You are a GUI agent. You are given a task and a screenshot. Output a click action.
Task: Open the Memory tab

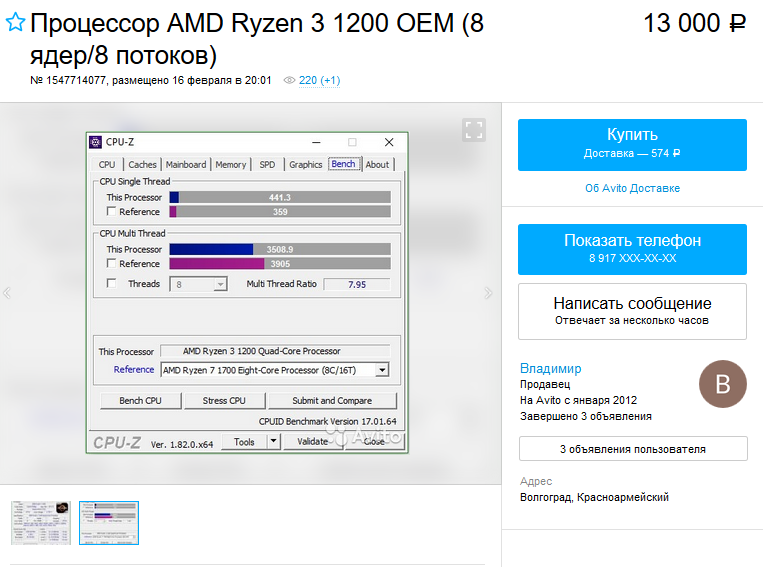[231, 165]
